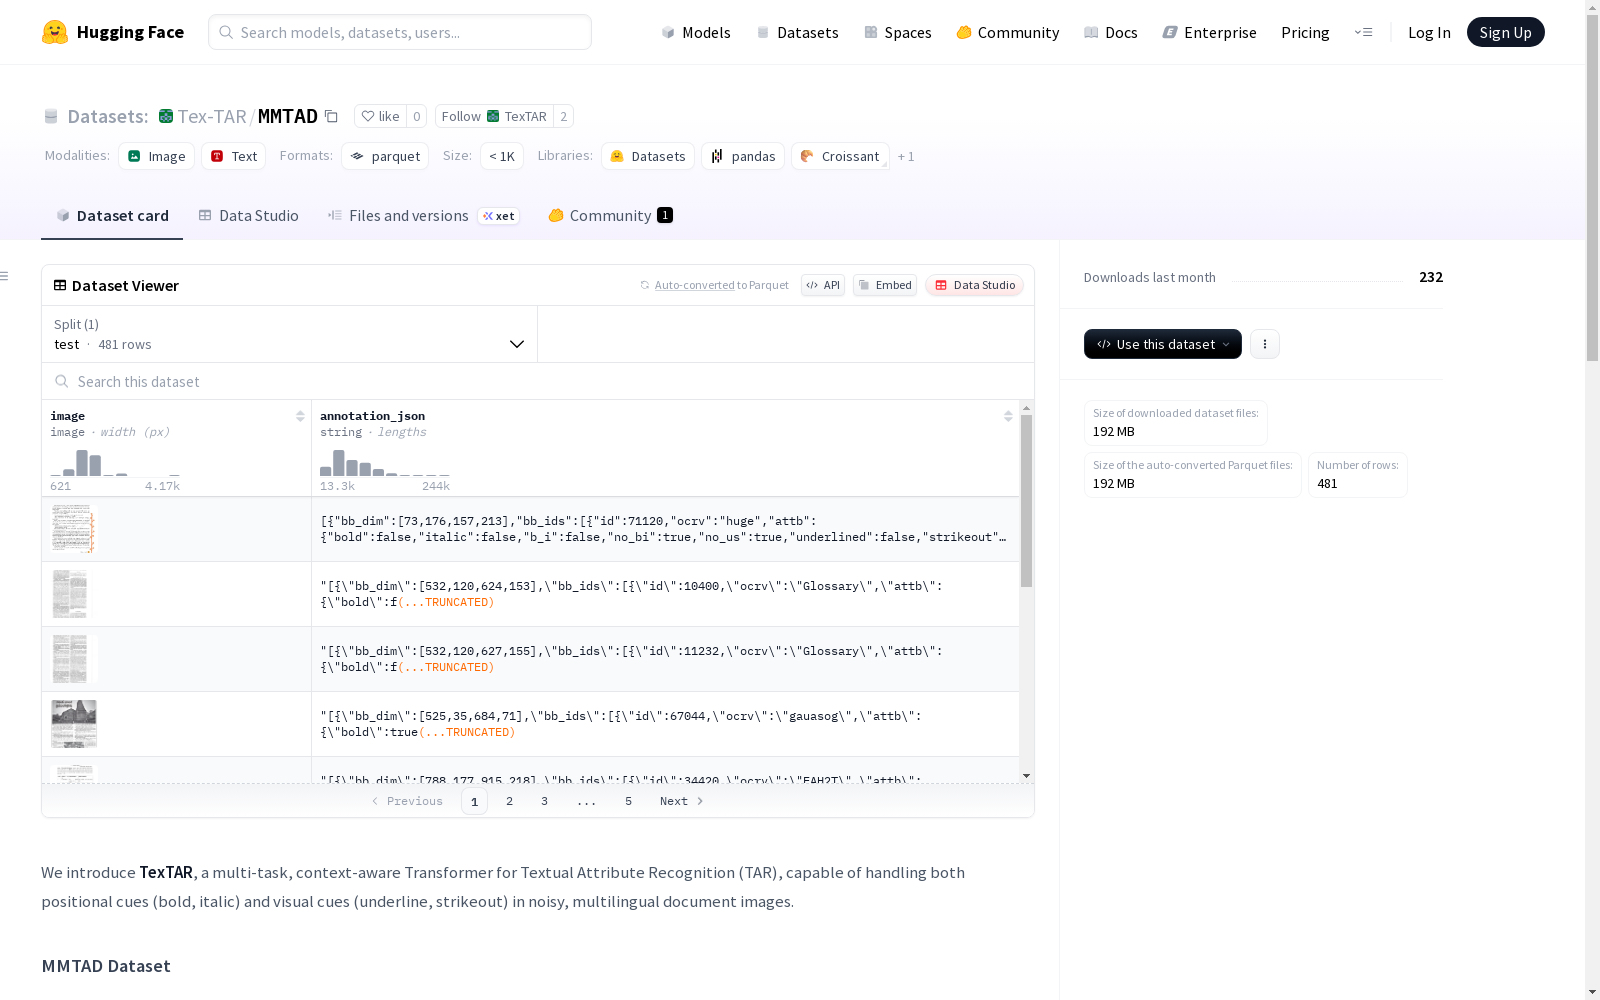Image resolution: width=1600 pixels, height=1000 pixels.
Task: Like the MMTAD dataset
Action: pos(380,117)
